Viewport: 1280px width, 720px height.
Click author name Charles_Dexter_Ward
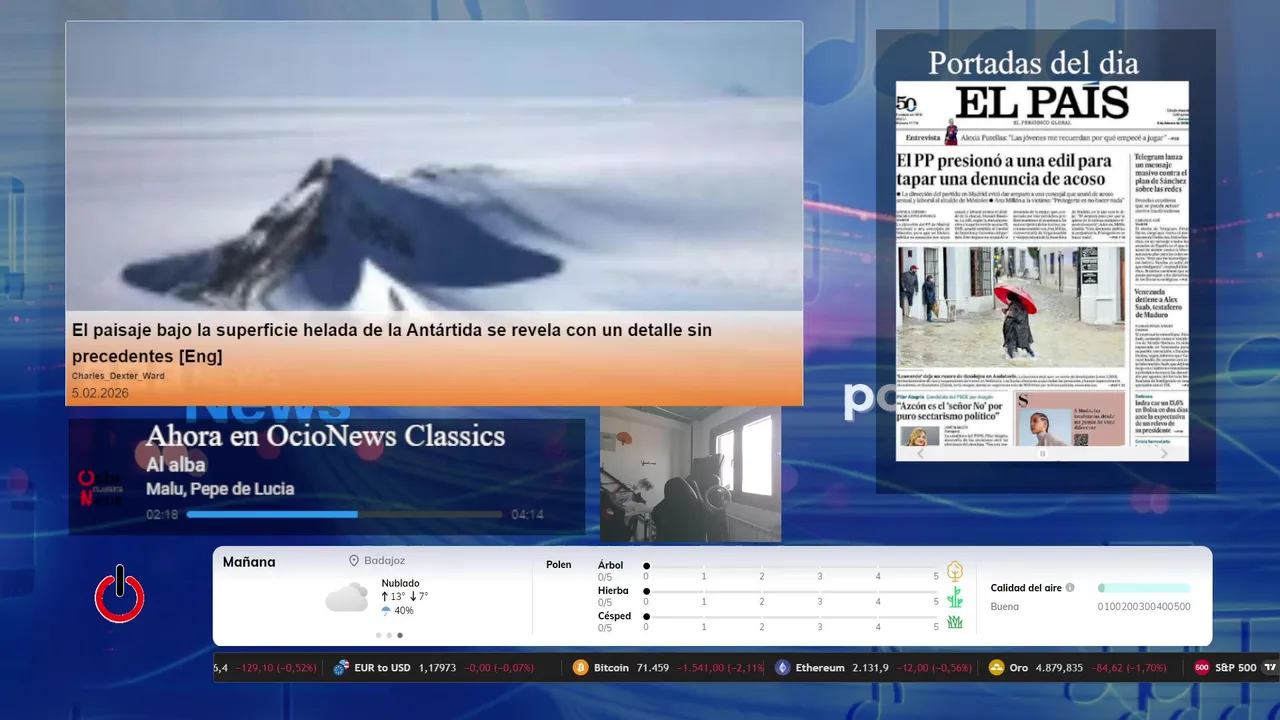(x=118, y=376)
